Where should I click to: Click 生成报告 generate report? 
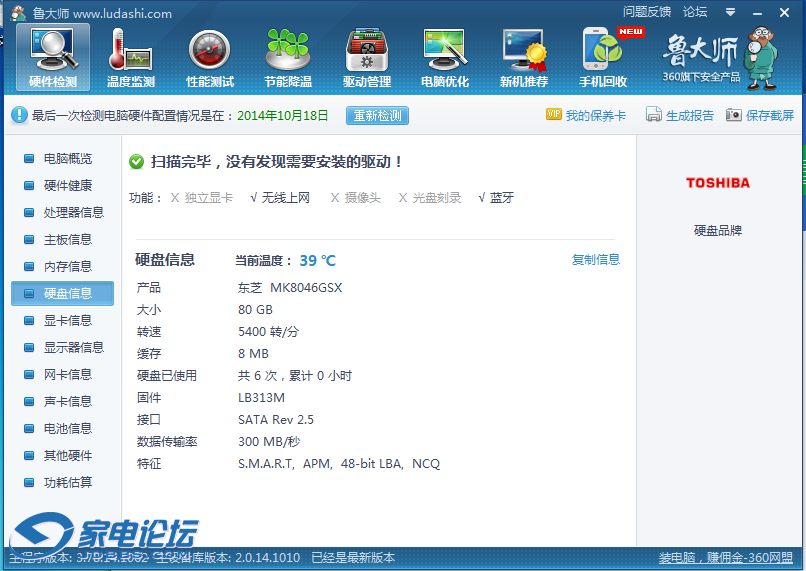pyautogui.click(x=690, y=116)
